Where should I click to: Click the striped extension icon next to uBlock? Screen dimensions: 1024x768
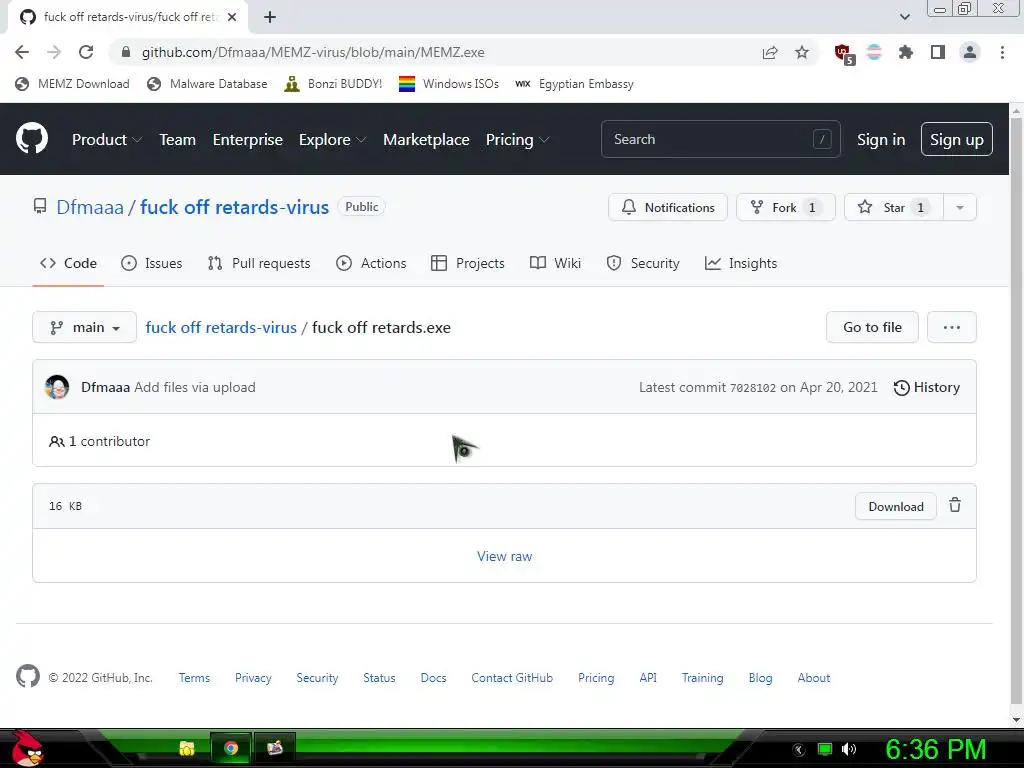click(x=874, y=52)
